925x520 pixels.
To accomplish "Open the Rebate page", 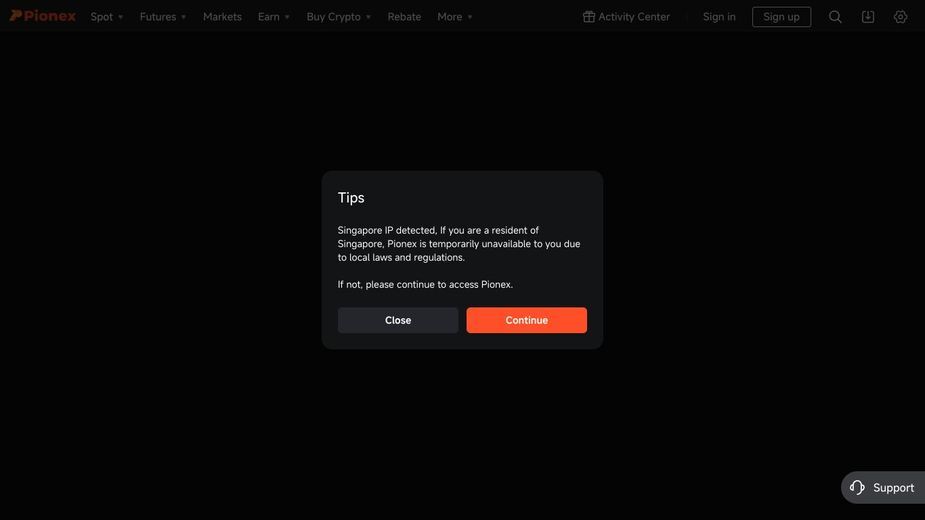I will [404, 17].
